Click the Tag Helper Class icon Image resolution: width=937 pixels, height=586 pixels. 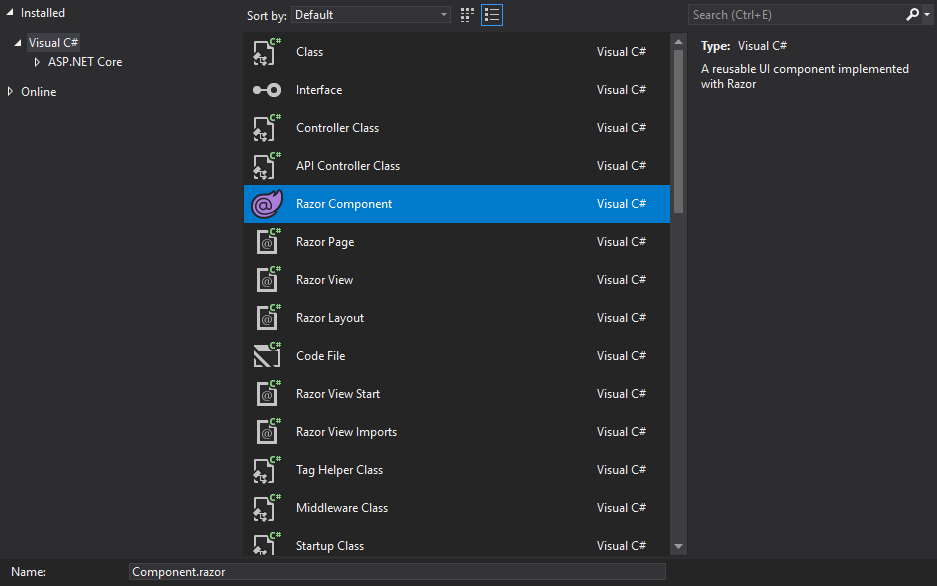266,470
